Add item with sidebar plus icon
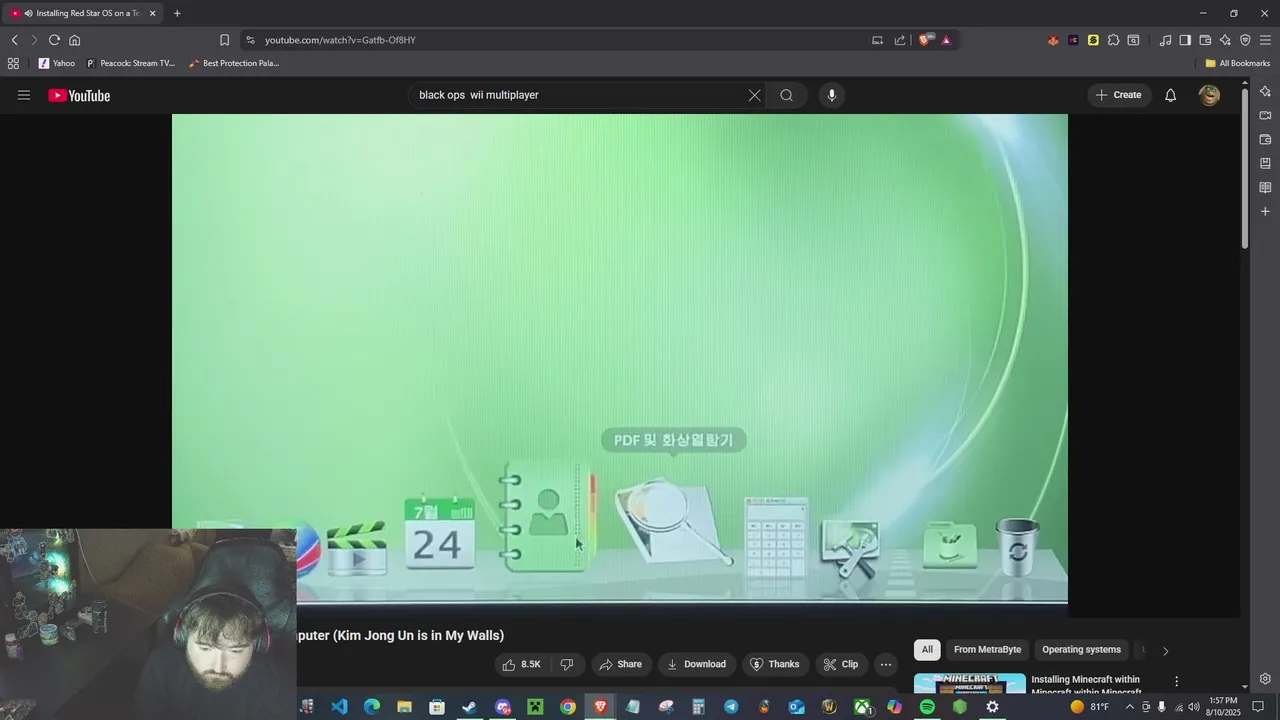 [1265, 211]
